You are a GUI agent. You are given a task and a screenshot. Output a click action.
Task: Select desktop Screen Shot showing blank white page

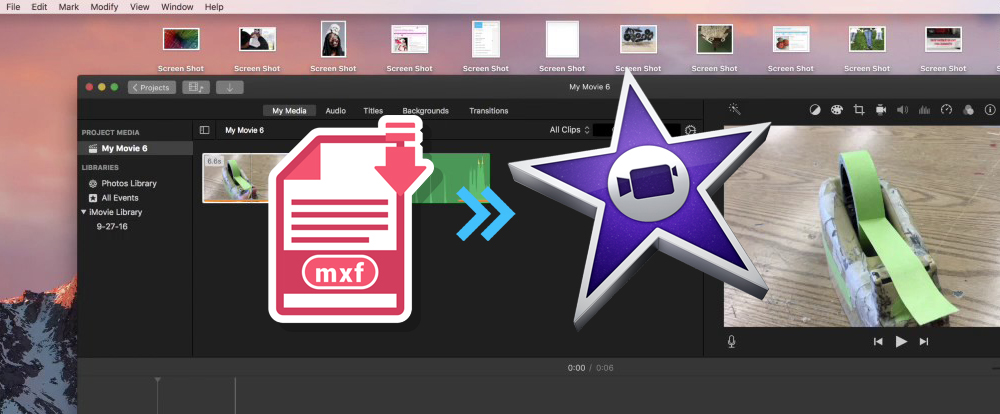point(562,39)
